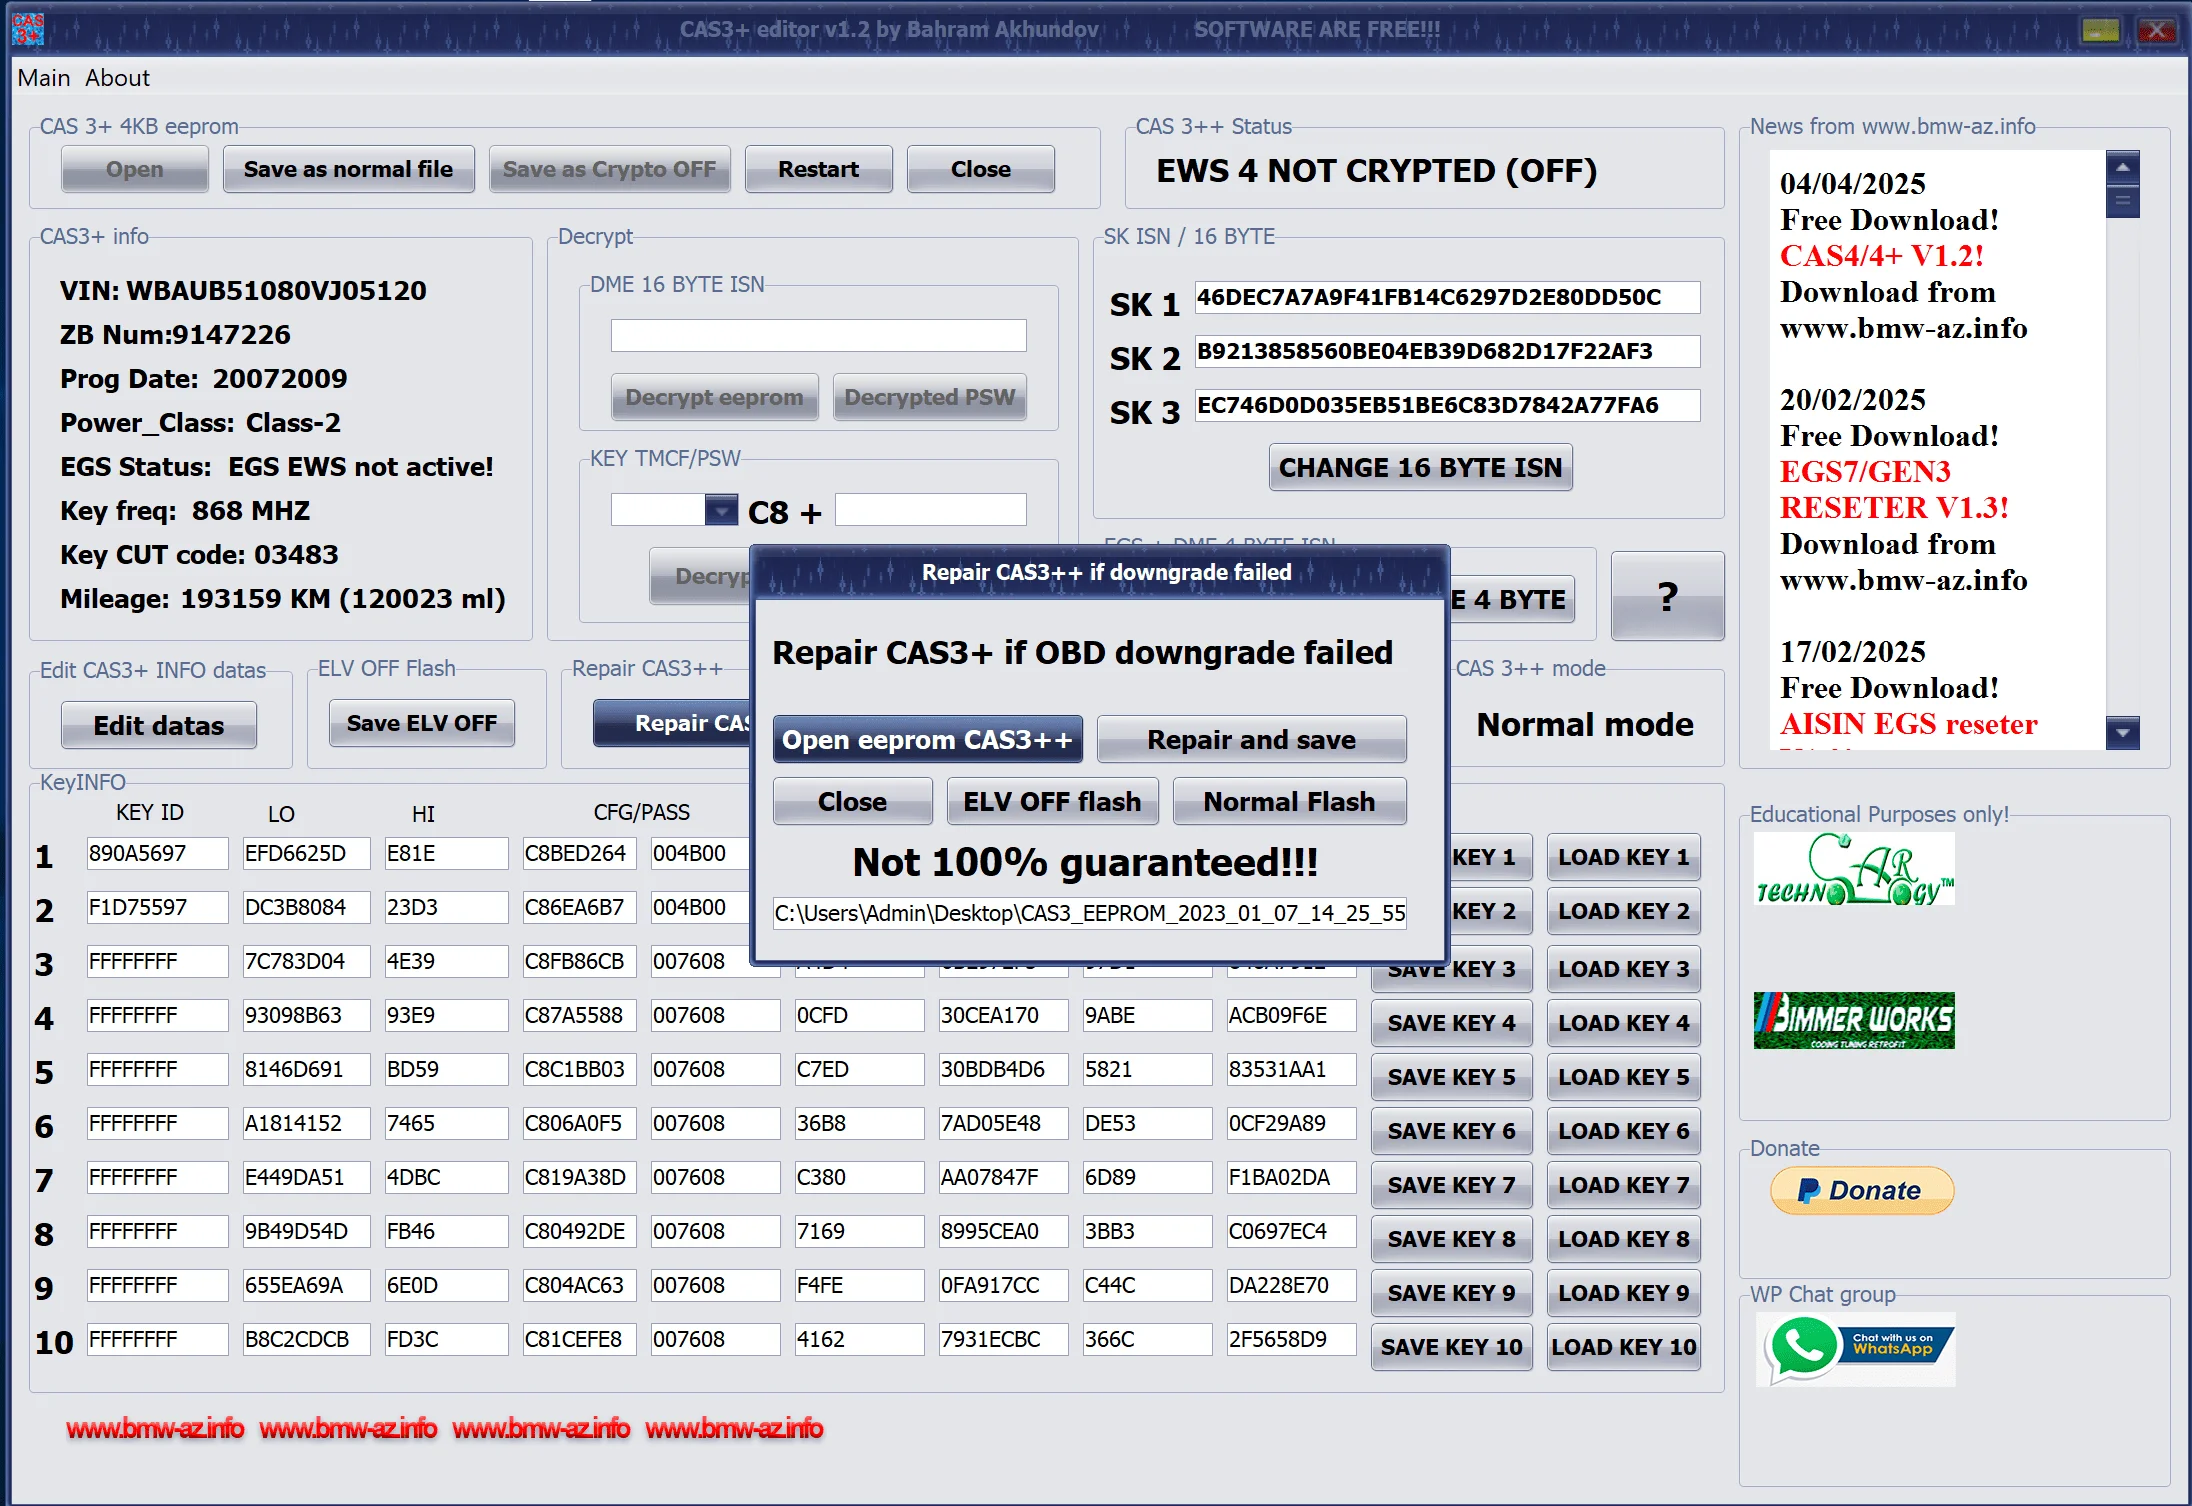This screenshot has height=1506, width=2192.
Task: Click the question mark help button
Action: [1667, 597]
